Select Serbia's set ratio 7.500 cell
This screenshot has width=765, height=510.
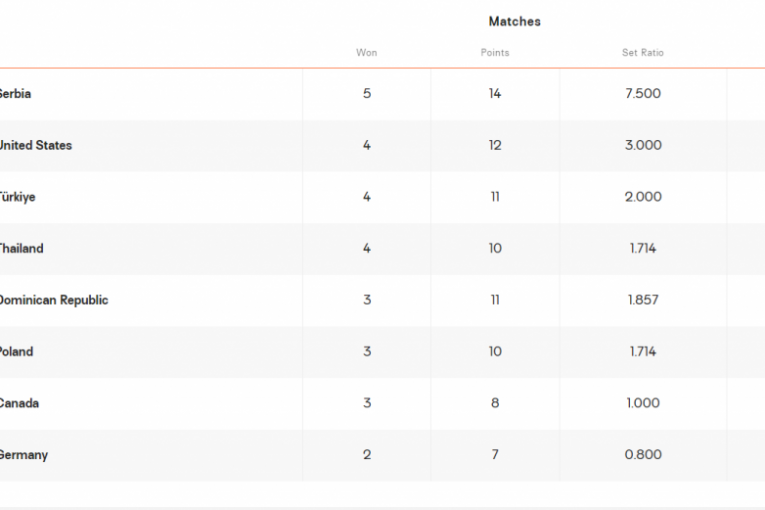[643, 94]
